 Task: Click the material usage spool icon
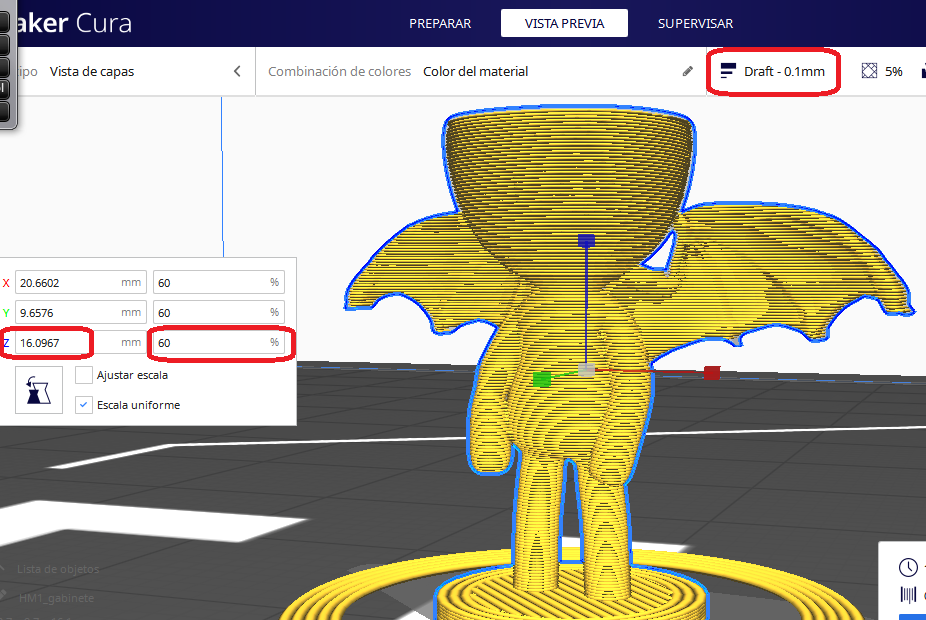point(908,594)
